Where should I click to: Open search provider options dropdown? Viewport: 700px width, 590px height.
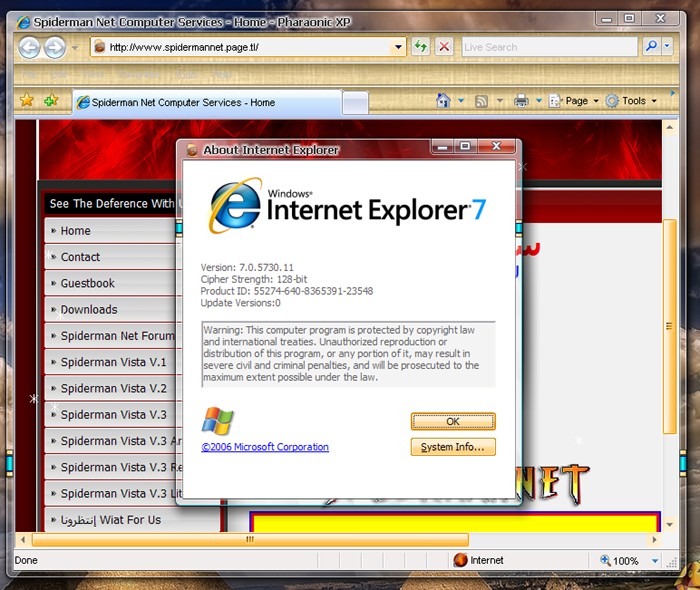(667, 46)
